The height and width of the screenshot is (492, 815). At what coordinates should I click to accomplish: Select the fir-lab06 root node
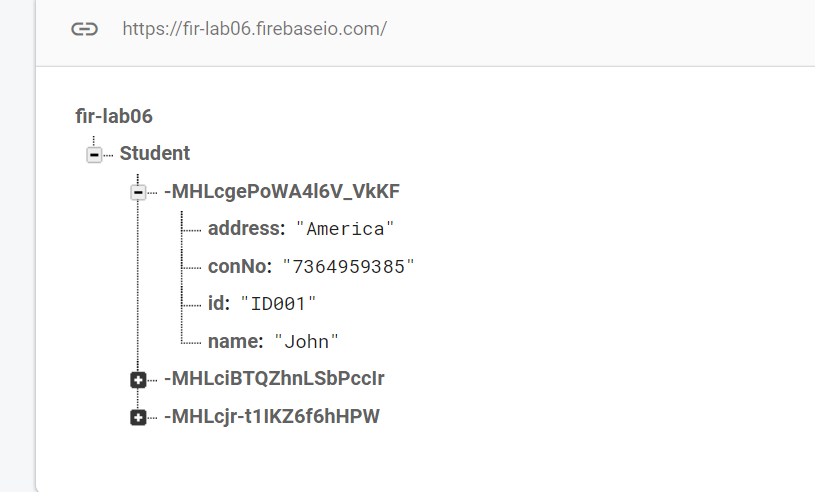click(x=114, y=116)
